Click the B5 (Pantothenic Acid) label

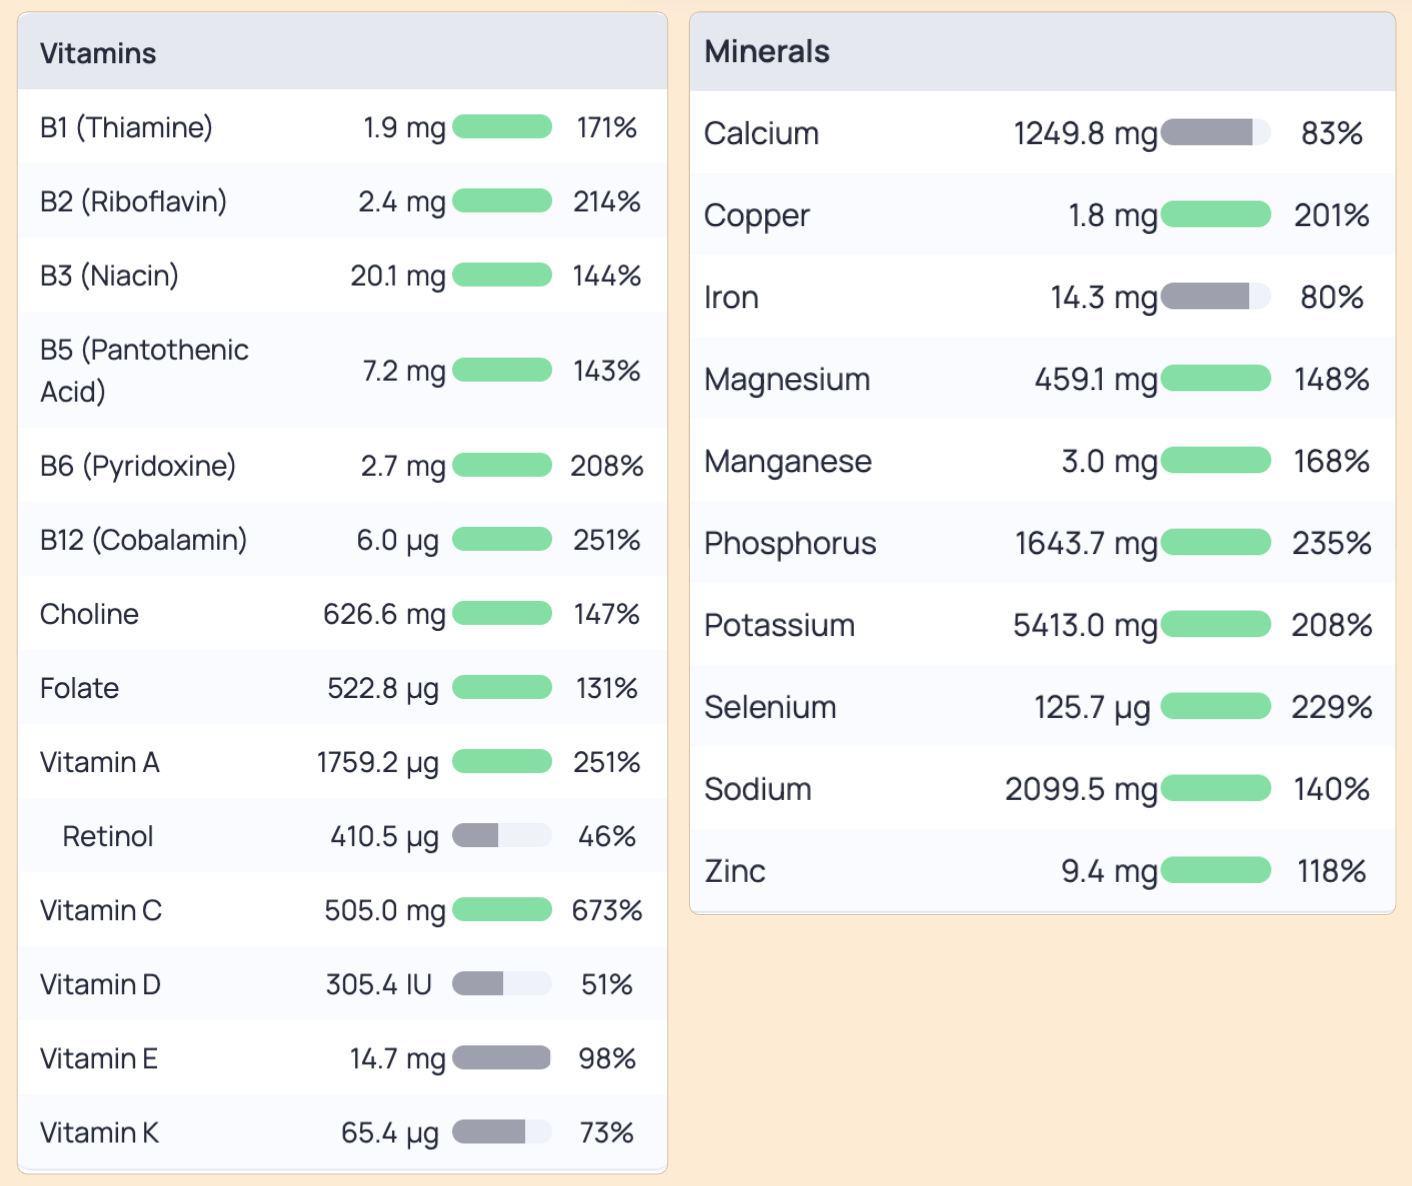[x=144, y=370]
